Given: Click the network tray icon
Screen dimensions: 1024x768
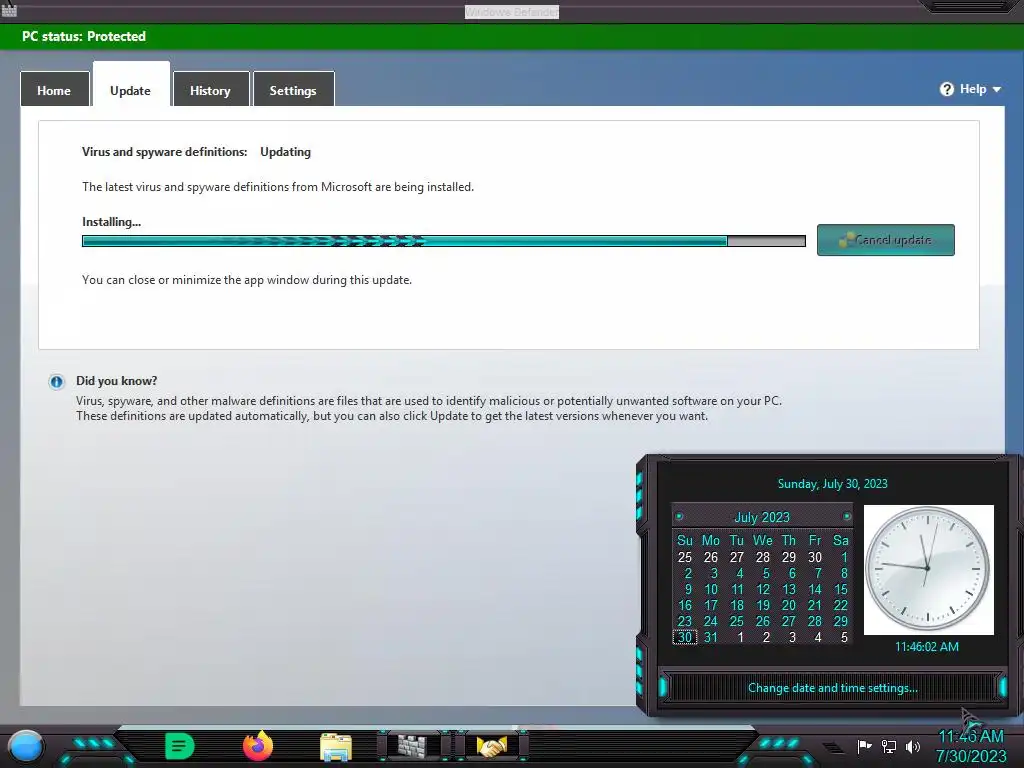Looking at the screenshot, I should point(889,746).
